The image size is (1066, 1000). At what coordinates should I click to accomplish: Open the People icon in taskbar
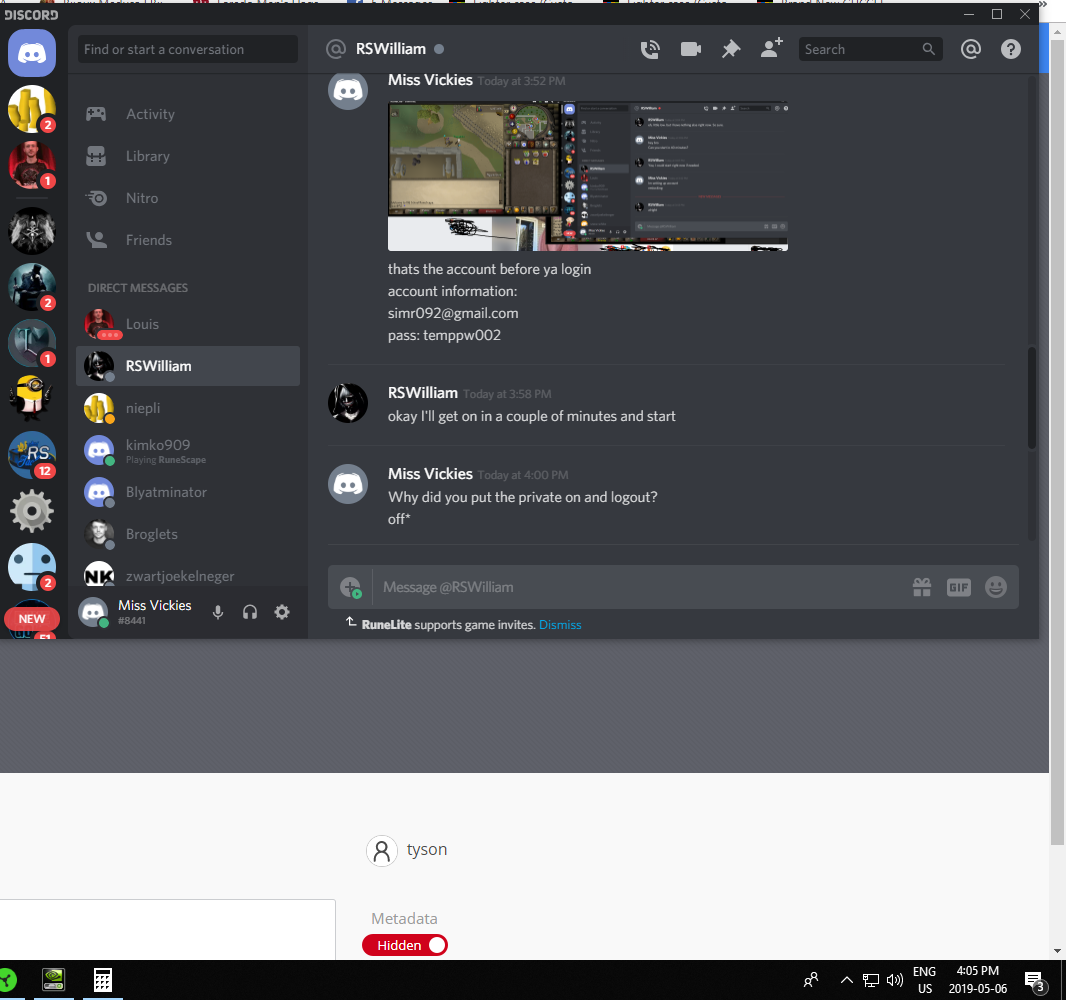[x=810, y=980]
